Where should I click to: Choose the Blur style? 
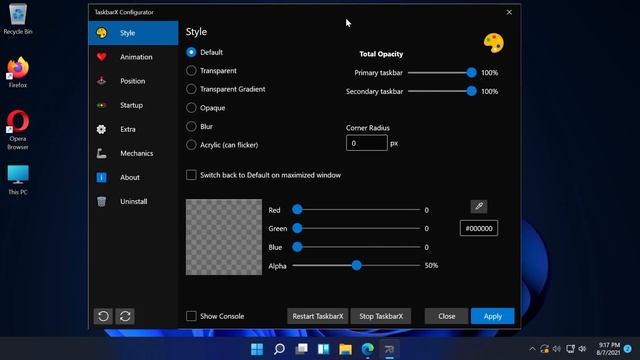tap(191, 127)
